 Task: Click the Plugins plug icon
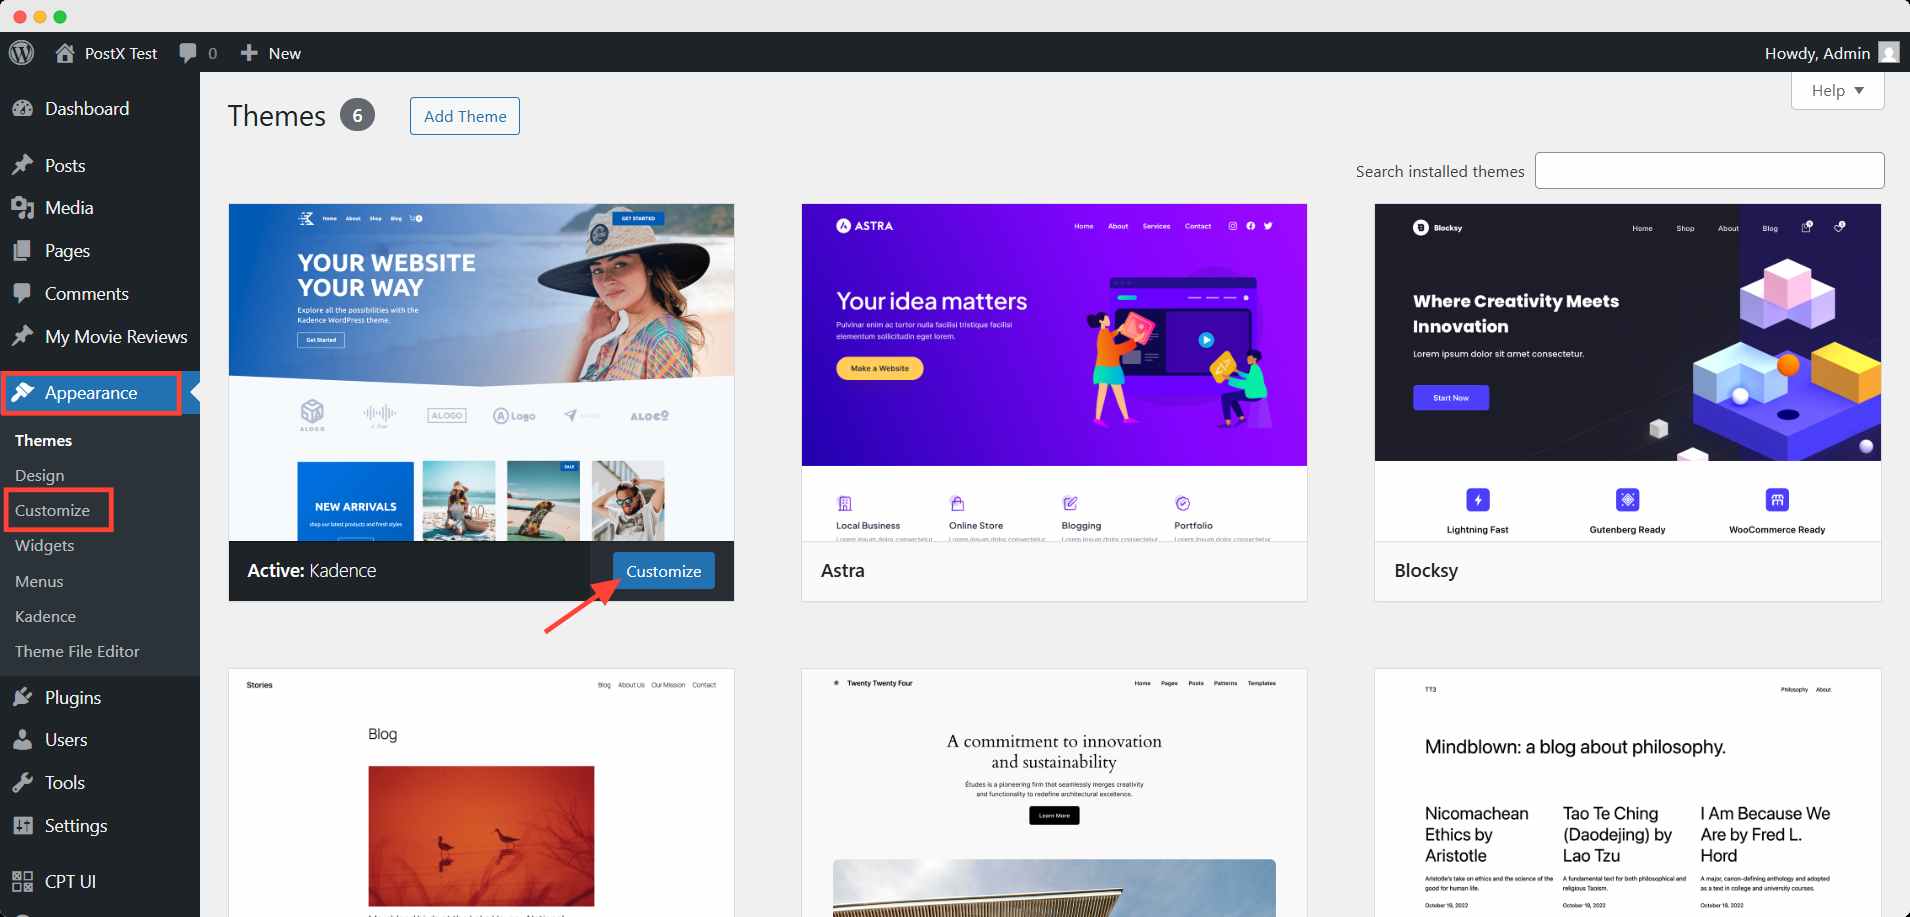point(22,698)
